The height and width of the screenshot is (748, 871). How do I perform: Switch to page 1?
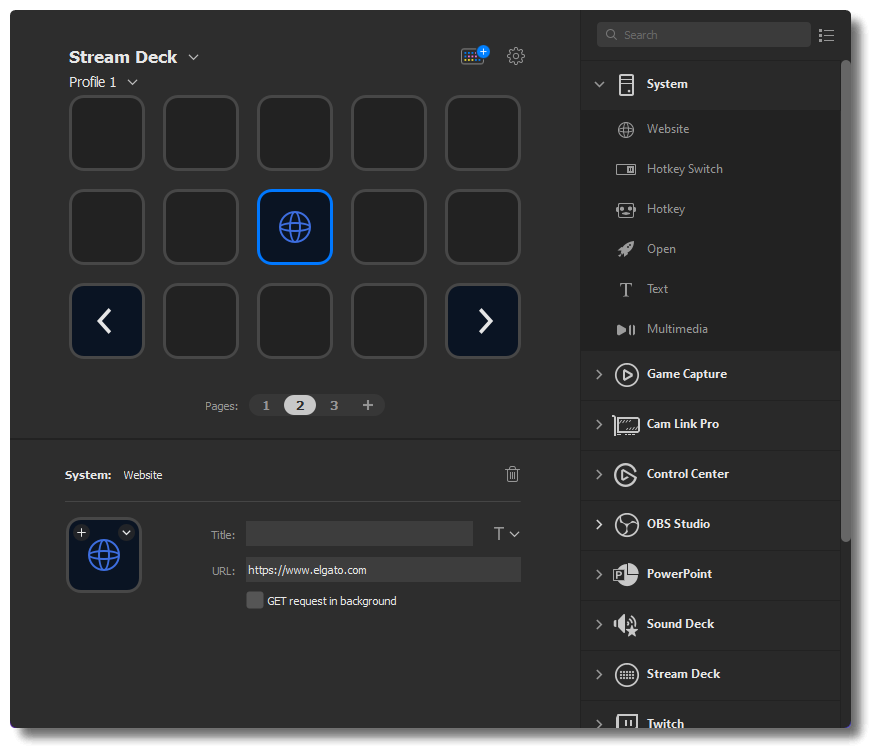(266, 405)
